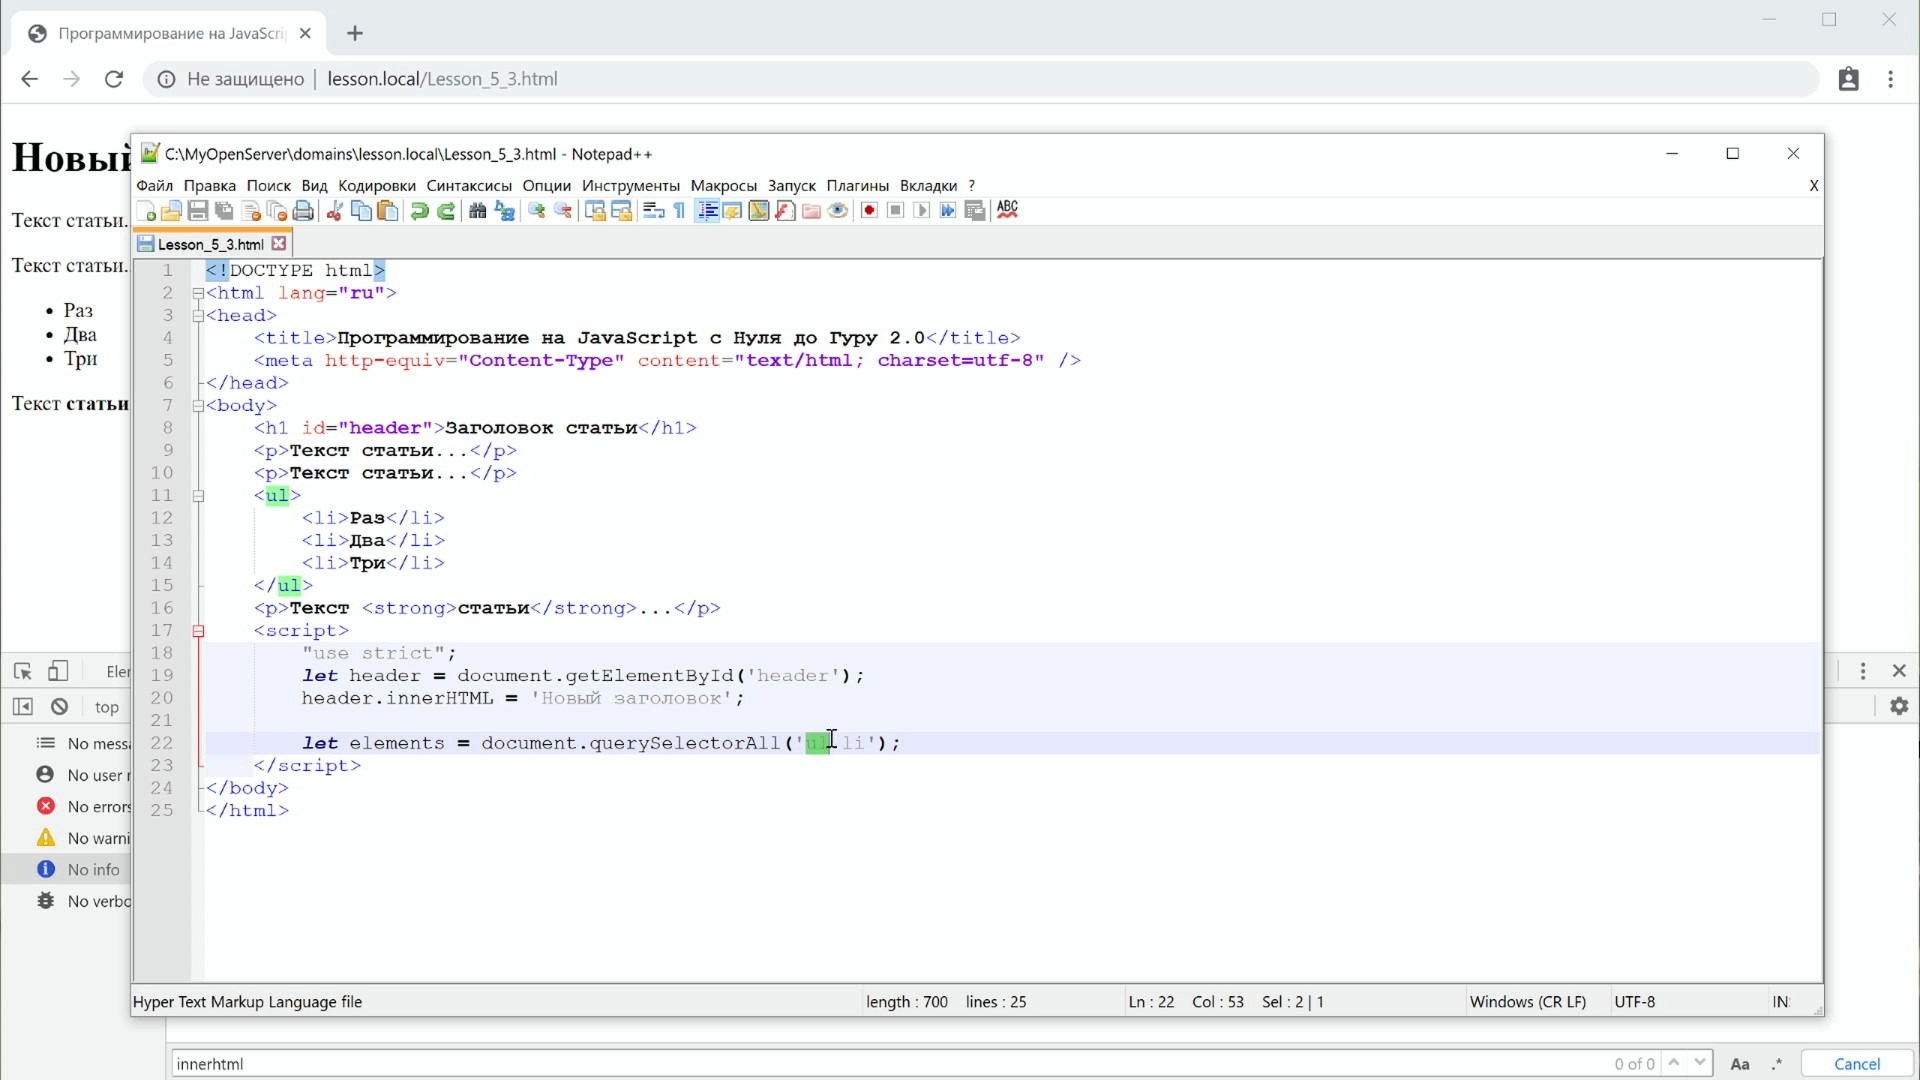
Task: Toggle Match Case Aa in search bar
Action: pos(1740,1064)
